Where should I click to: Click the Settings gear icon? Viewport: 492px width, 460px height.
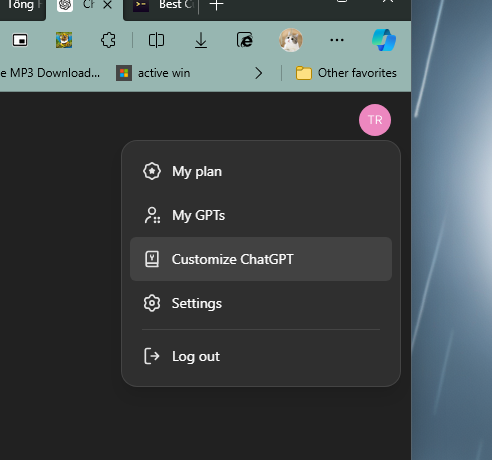(x=152, y=303)
